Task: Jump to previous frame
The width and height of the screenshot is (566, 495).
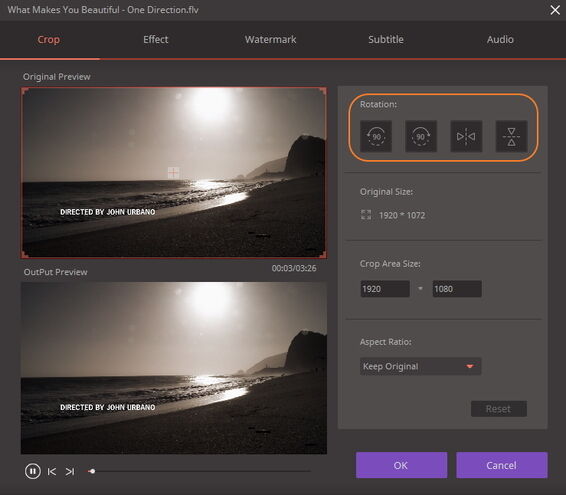Action: (52, 471)
